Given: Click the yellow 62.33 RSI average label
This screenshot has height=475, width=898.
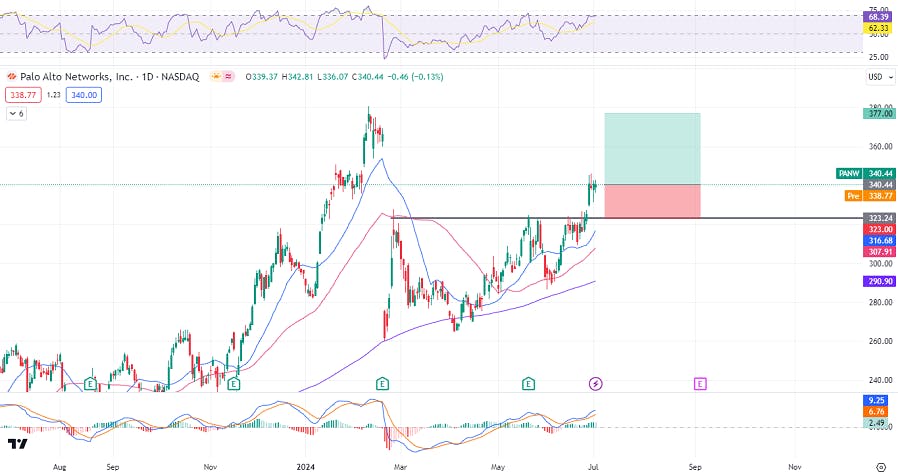Looking at the screenshot, I should (879, 28).
